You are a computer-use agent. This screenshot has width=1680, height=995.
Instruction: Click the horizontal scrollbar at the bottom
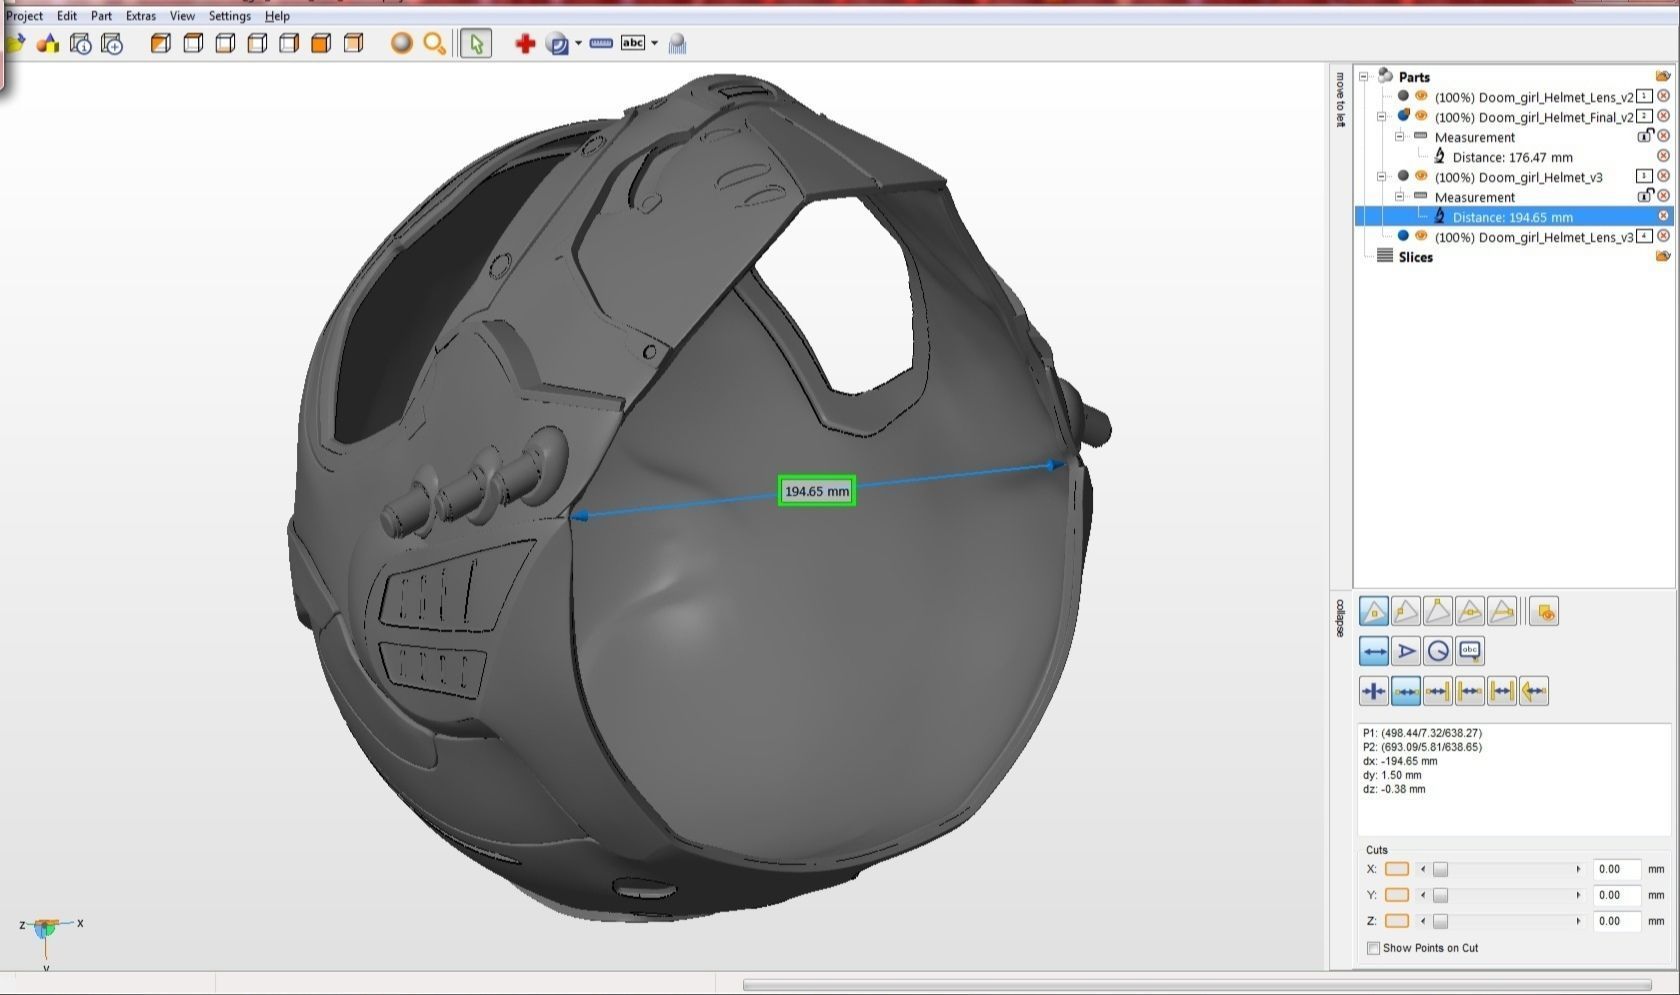tap(1197, 985)
